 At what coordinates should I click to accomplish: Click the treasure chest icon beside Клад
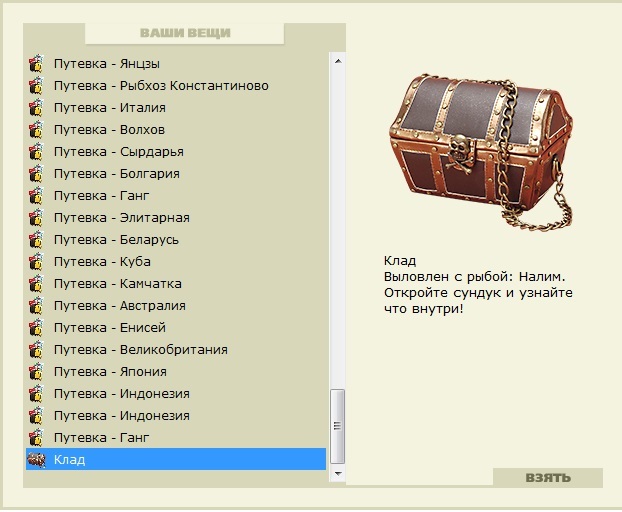[x=36, y=460]
